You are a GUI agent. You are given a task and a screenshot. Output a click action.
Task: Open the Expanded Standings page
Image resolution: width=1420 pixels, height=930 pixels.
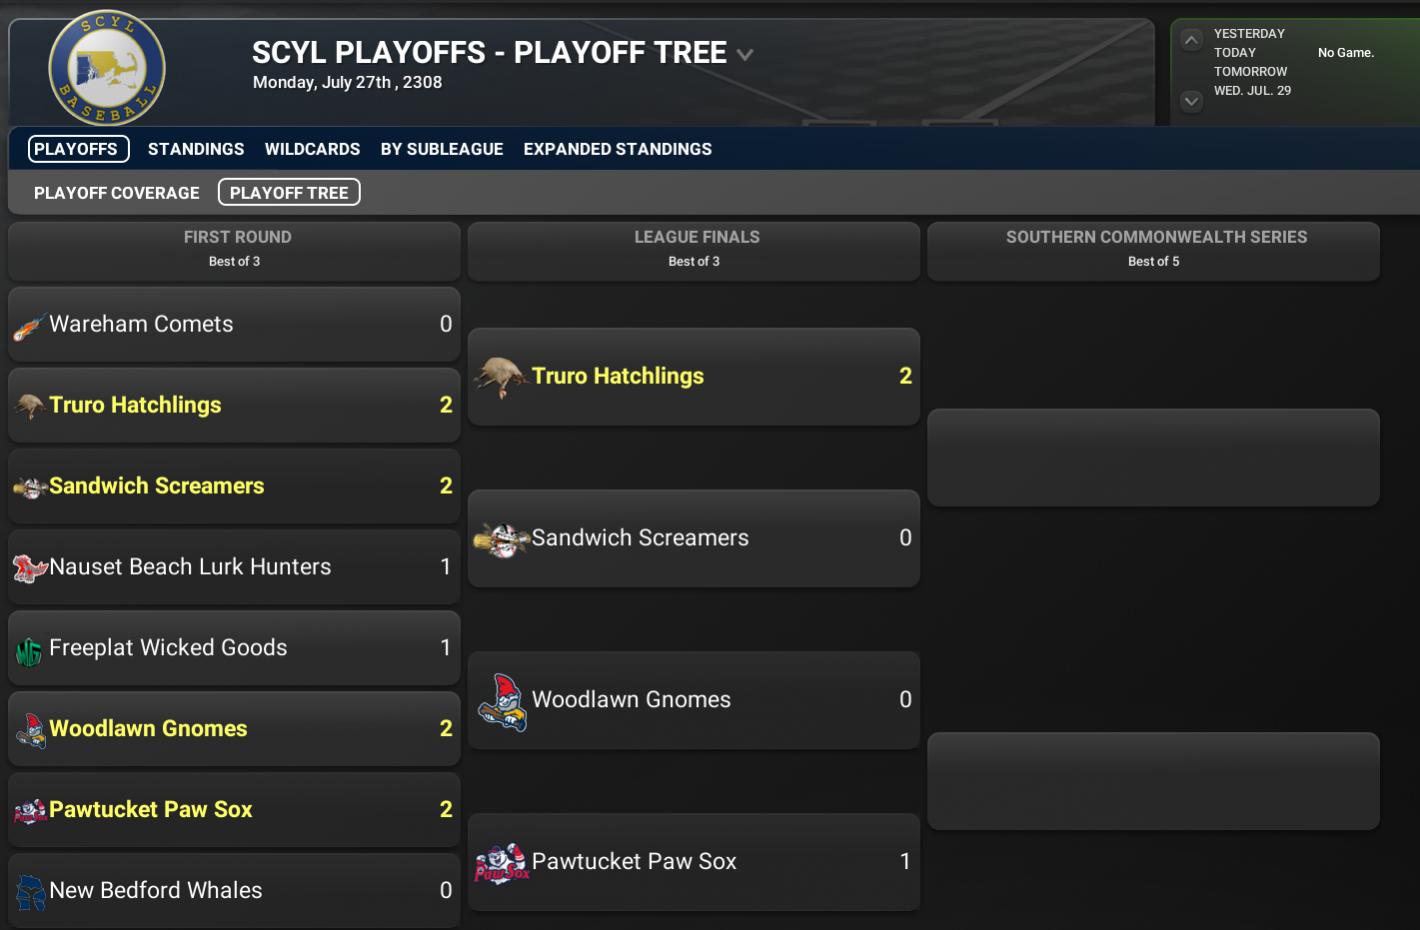pos(617,149)
